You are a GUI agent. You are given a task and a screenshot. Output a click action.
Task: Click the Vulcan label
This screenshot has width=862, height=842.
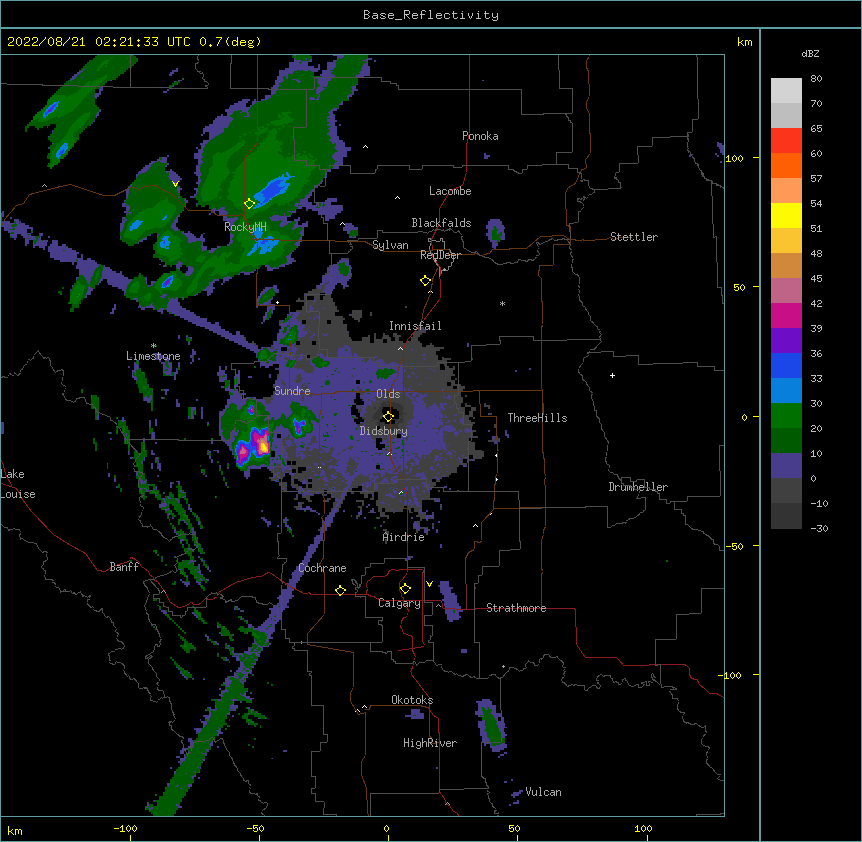pyautogui.click(x=543, y=792)
